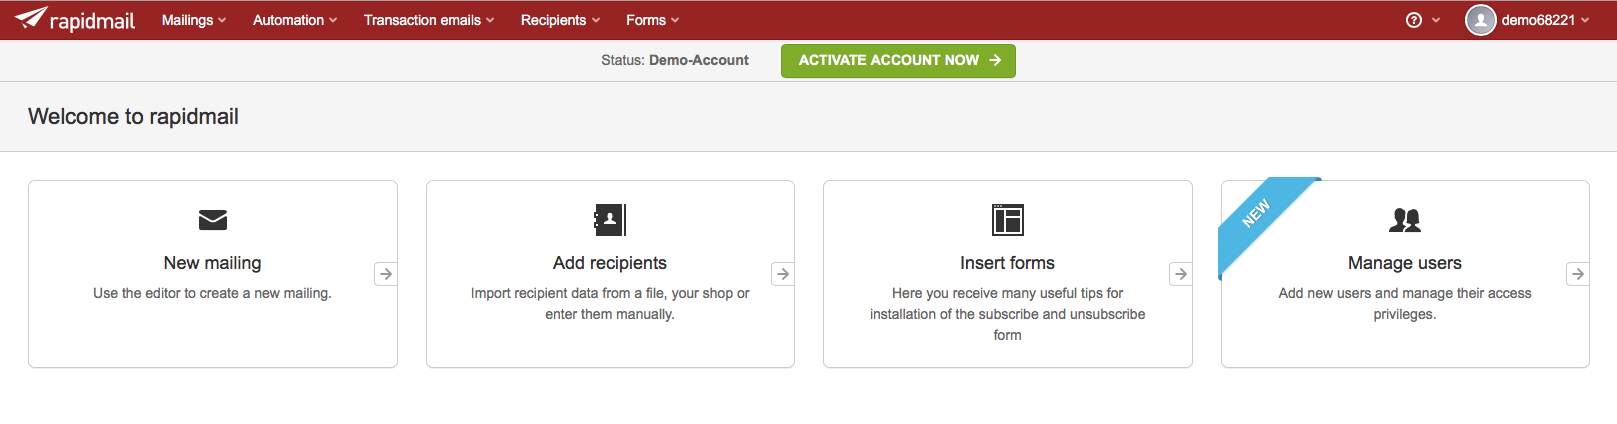Image resolution: width=1617 pixels, height=424 pixels.
Task: Open the New mailing card title
Action: tap(213, 263)
